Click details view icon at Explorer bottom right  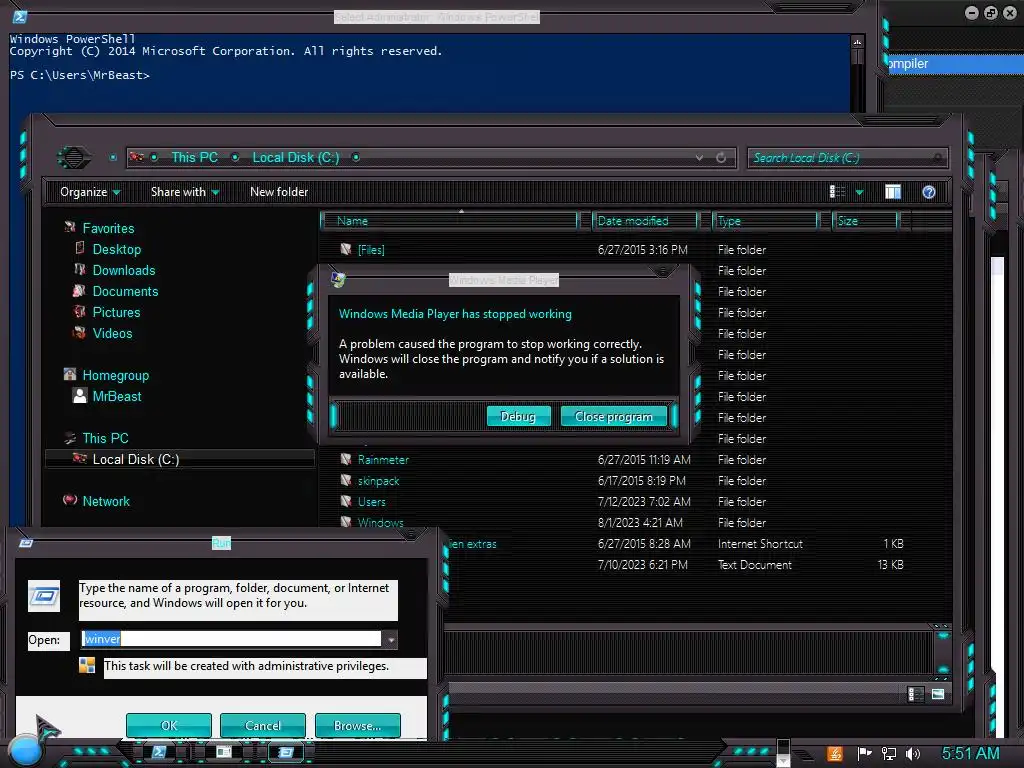point(916,694)
